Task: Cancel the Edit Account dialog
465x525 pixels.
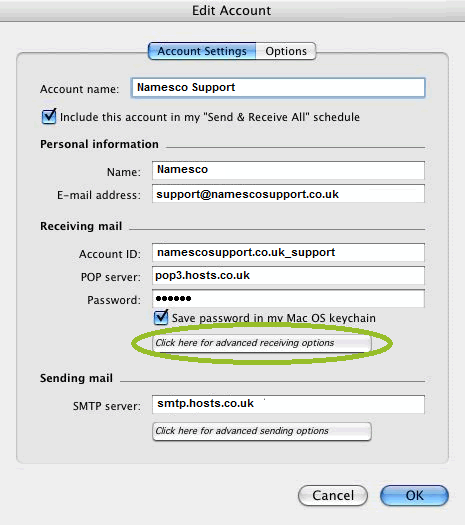Action: tap(333, 496)
